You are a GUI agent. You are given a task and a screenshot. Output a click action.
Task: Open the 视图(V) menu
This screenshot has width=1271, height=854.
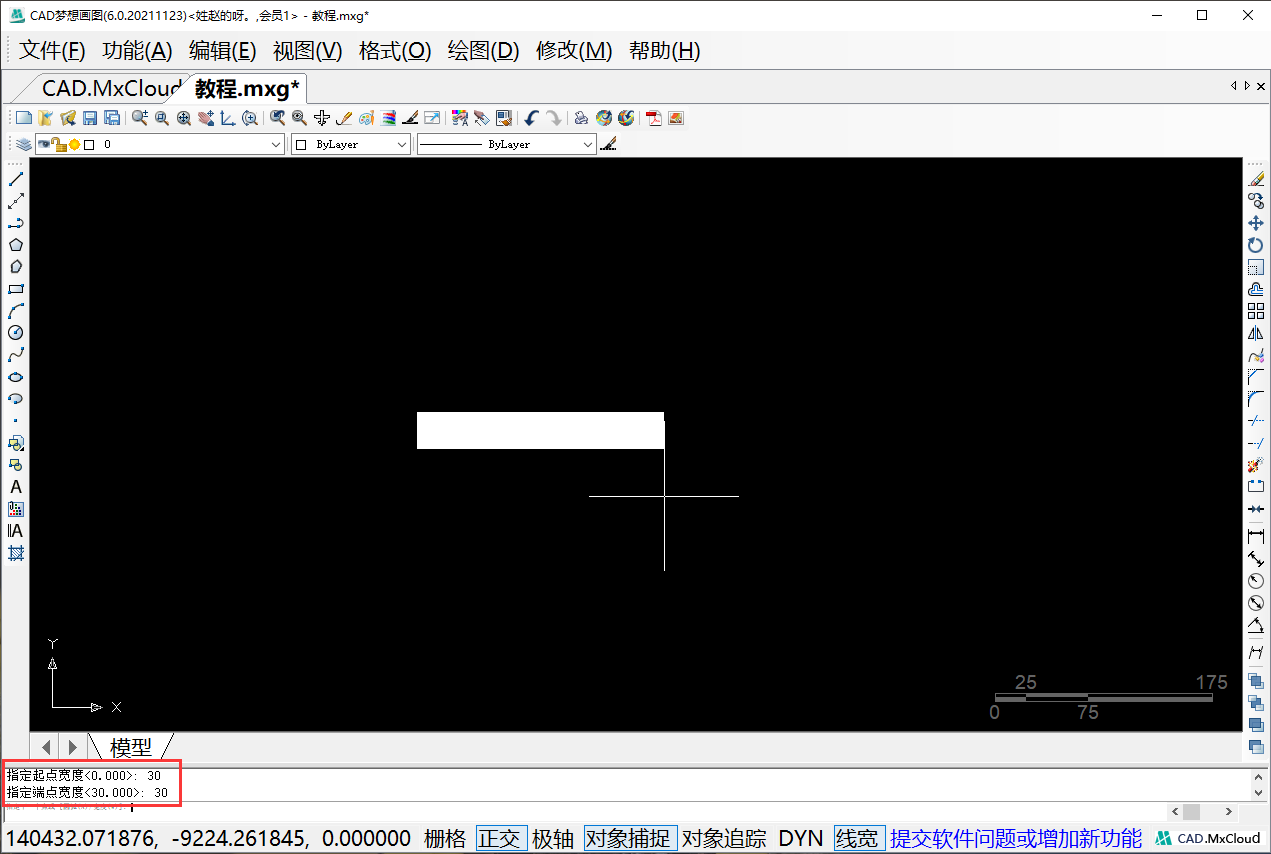(x=308, y=51)
